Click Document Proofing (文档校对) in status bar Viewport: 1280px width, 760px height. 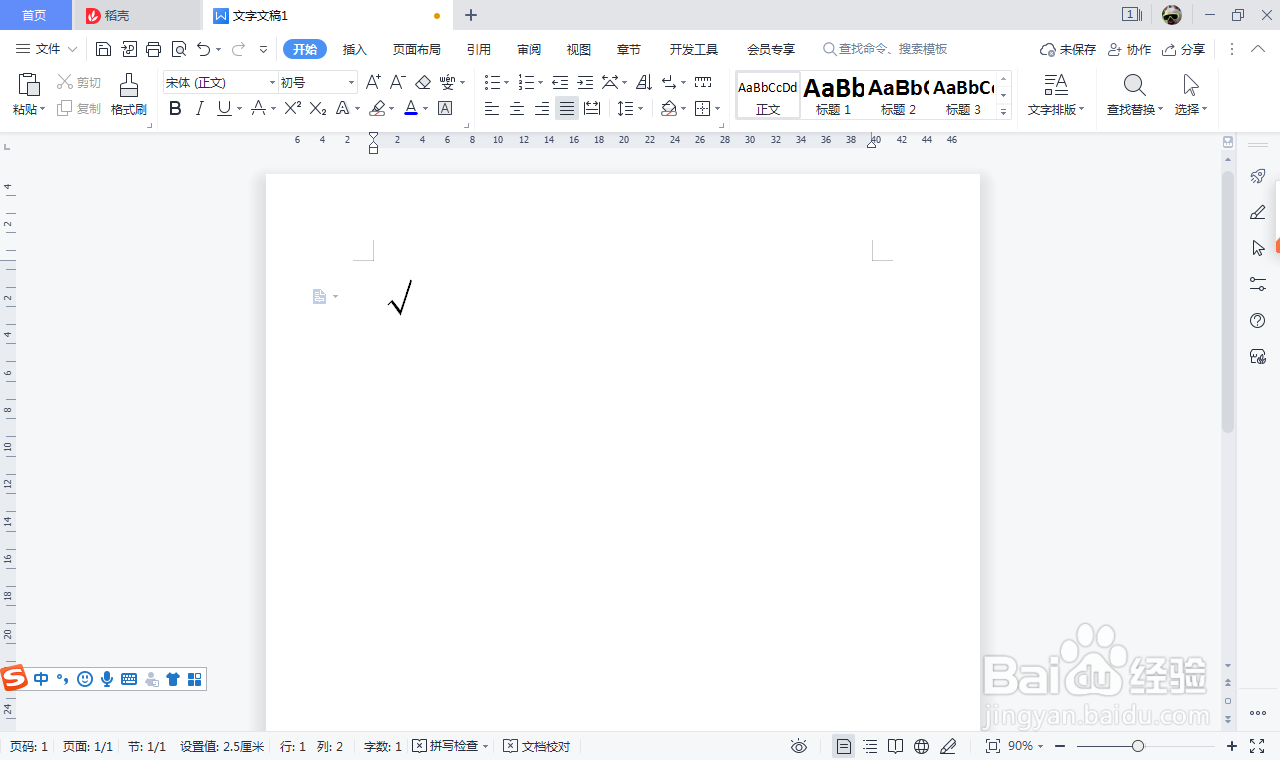537,746
